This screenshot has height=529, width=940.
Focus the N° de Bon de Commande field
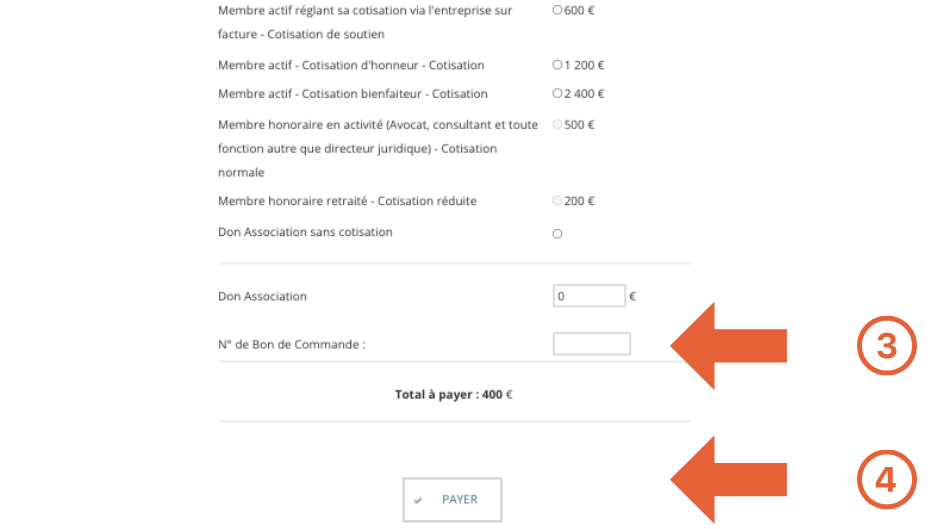(x=591, y=344)
